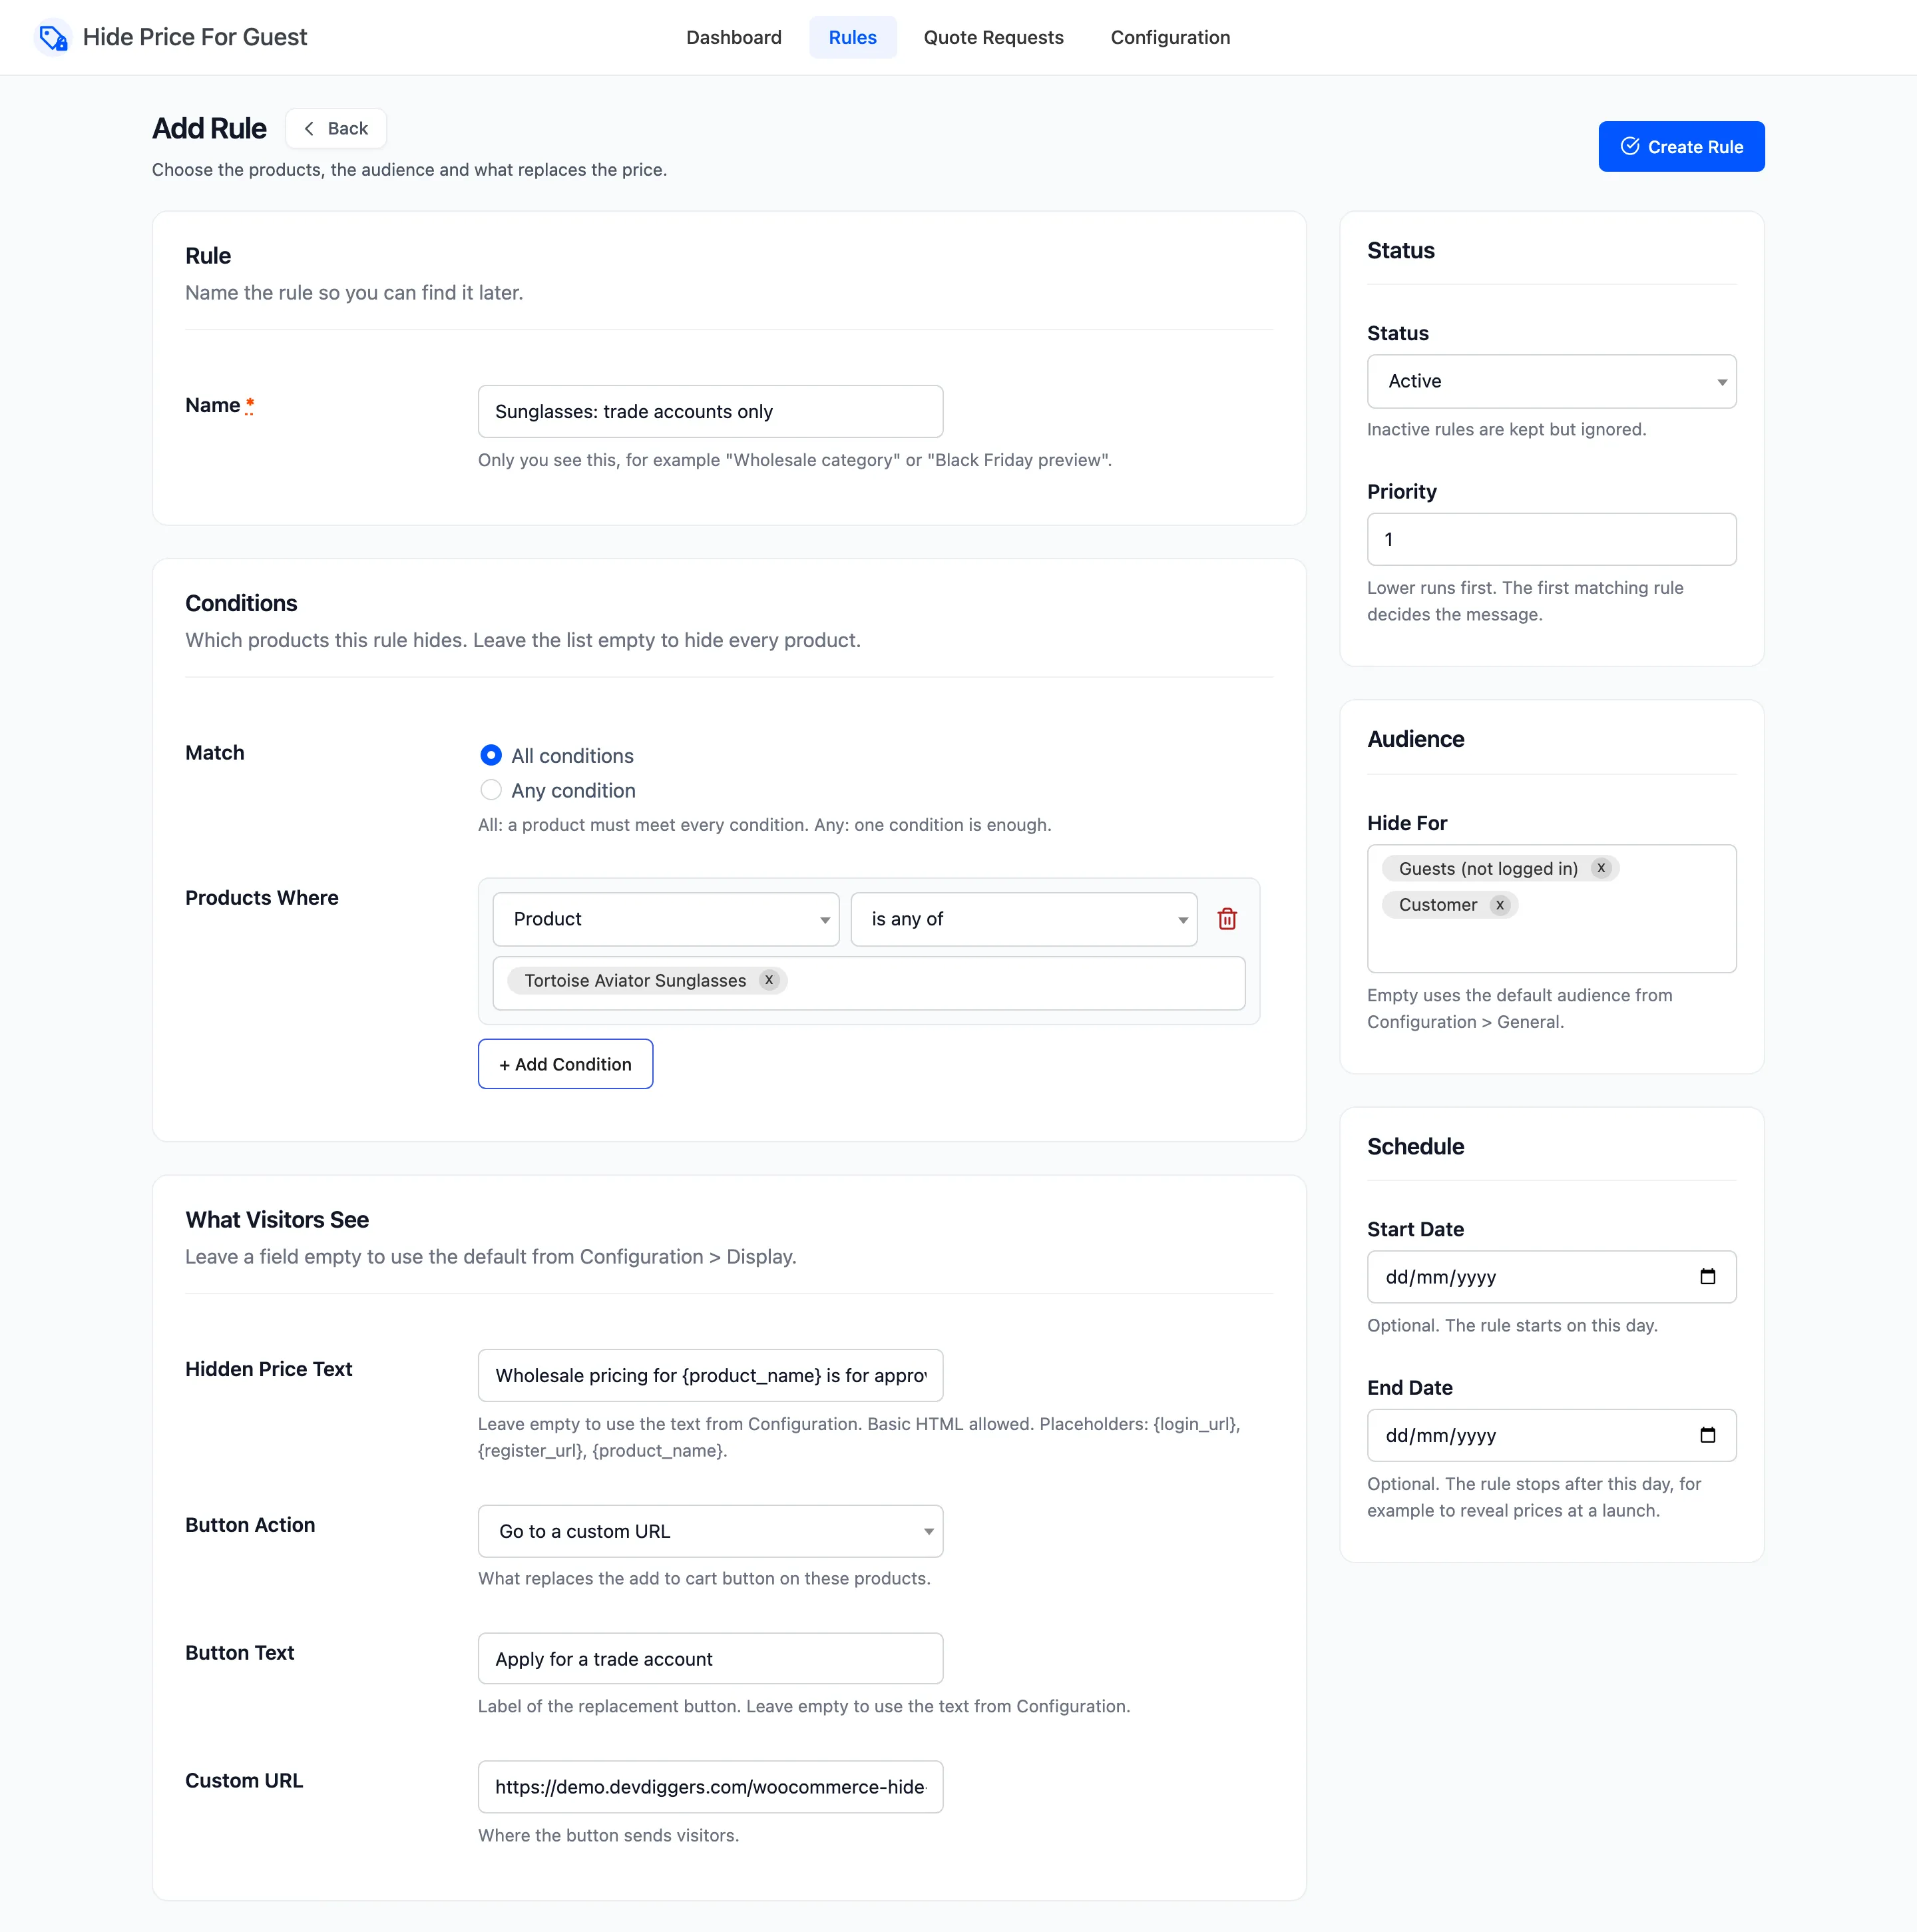Add another condition

pos(565,1064)
